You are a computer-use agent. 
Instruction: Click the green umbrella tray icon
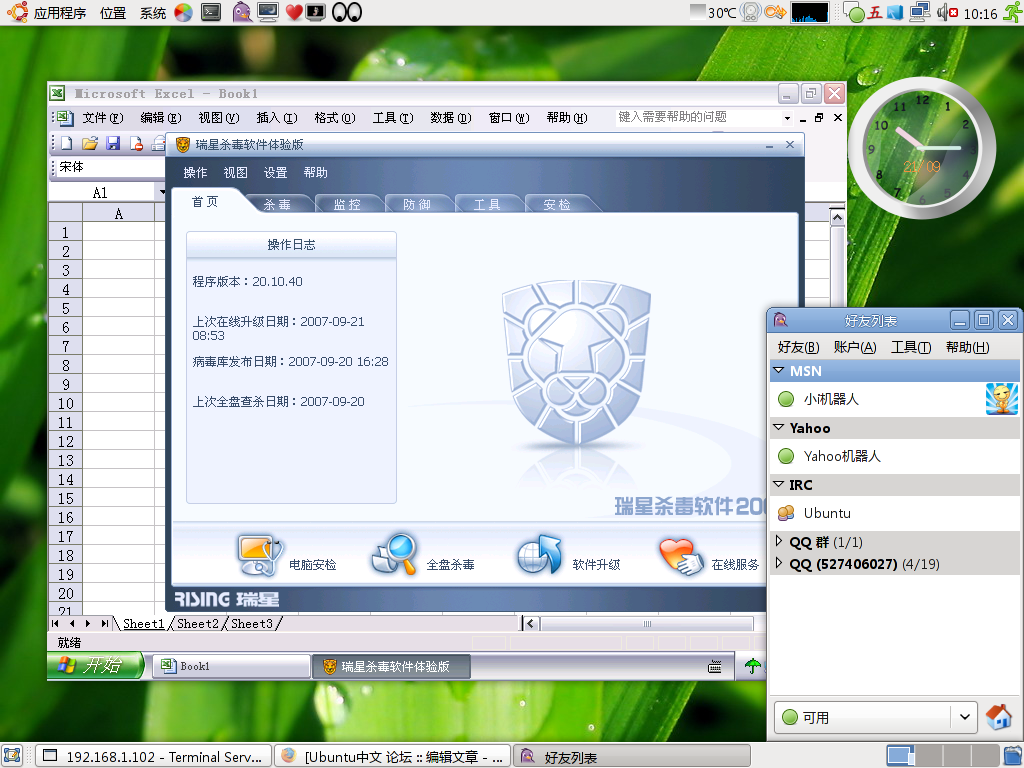point(753,666)
